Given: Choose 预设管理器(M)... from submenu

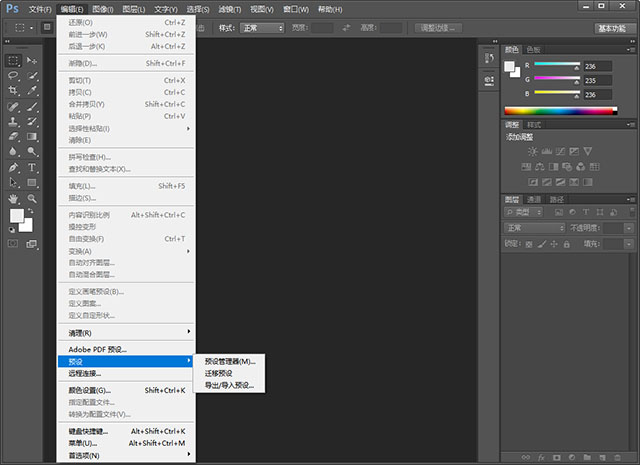Looking at the screenshot, I should coord(230,361).
